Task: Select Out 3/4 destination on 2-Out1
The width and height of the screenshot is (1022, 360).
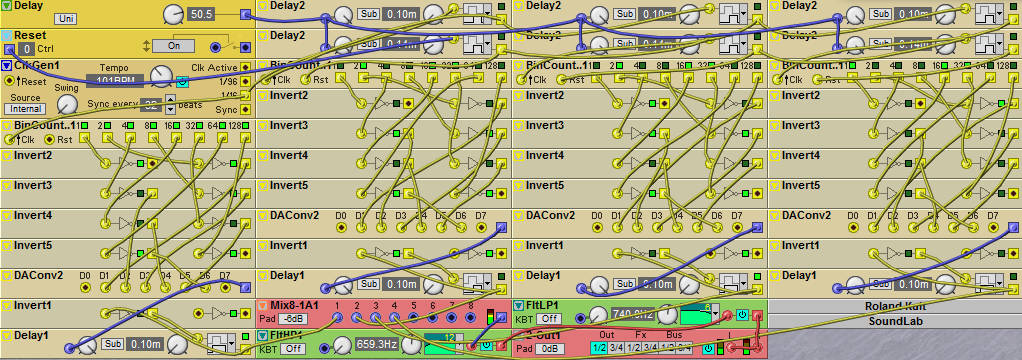Action: pyautogui.click(x=616, y=348)
